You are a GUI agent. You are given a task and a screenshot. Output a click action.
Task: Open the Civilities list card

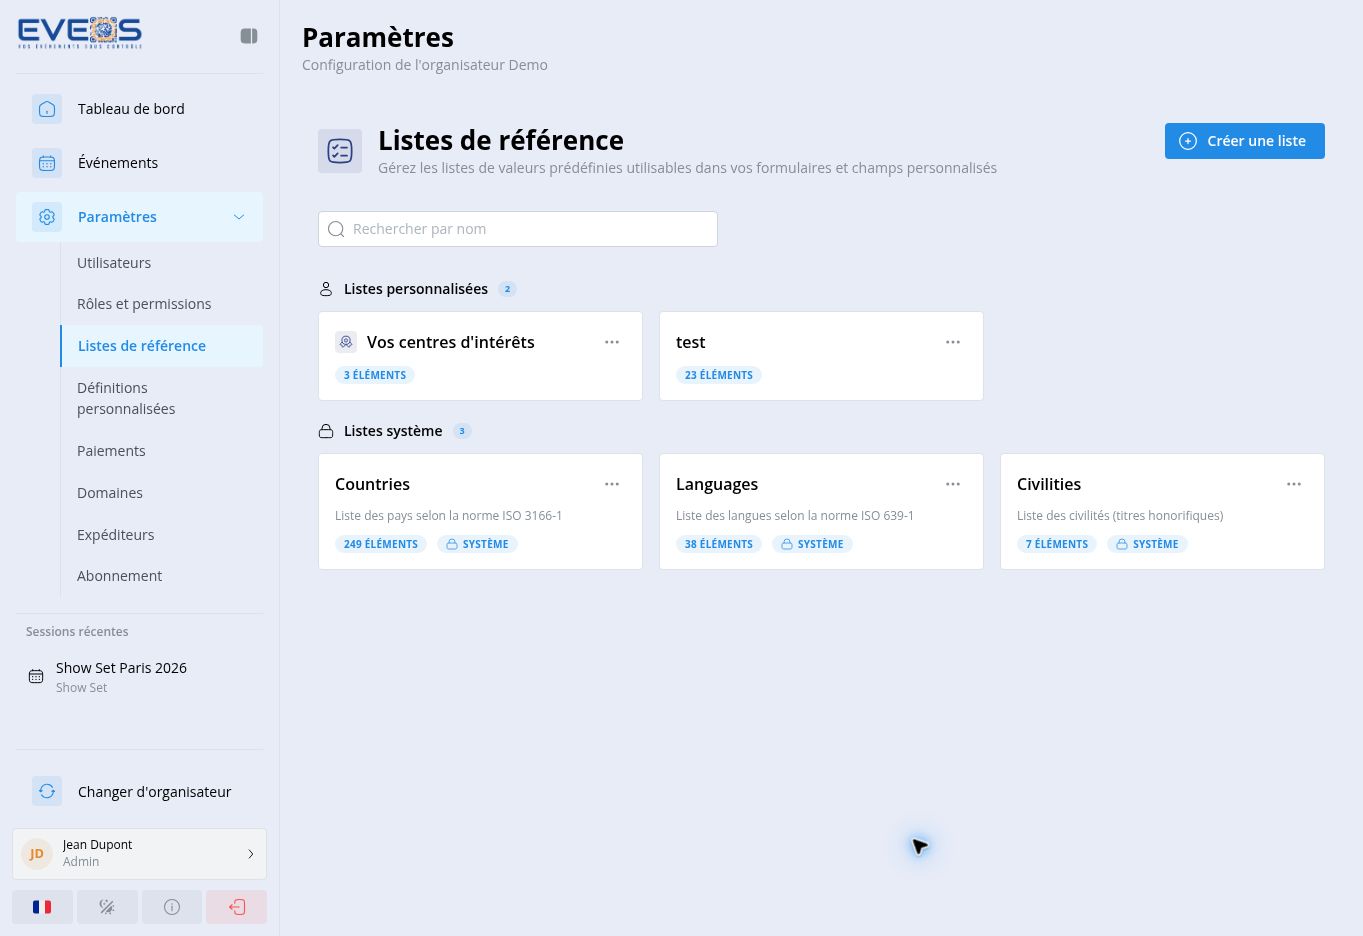(x=1162, y=512)
